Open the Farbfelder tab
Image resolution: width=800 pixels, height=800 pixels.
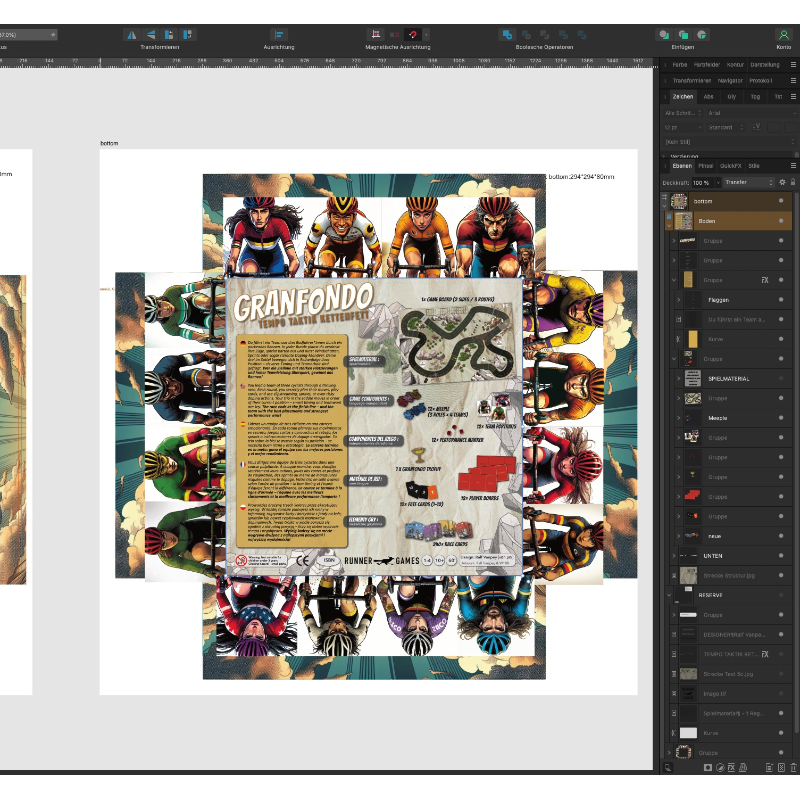[707, 65]
